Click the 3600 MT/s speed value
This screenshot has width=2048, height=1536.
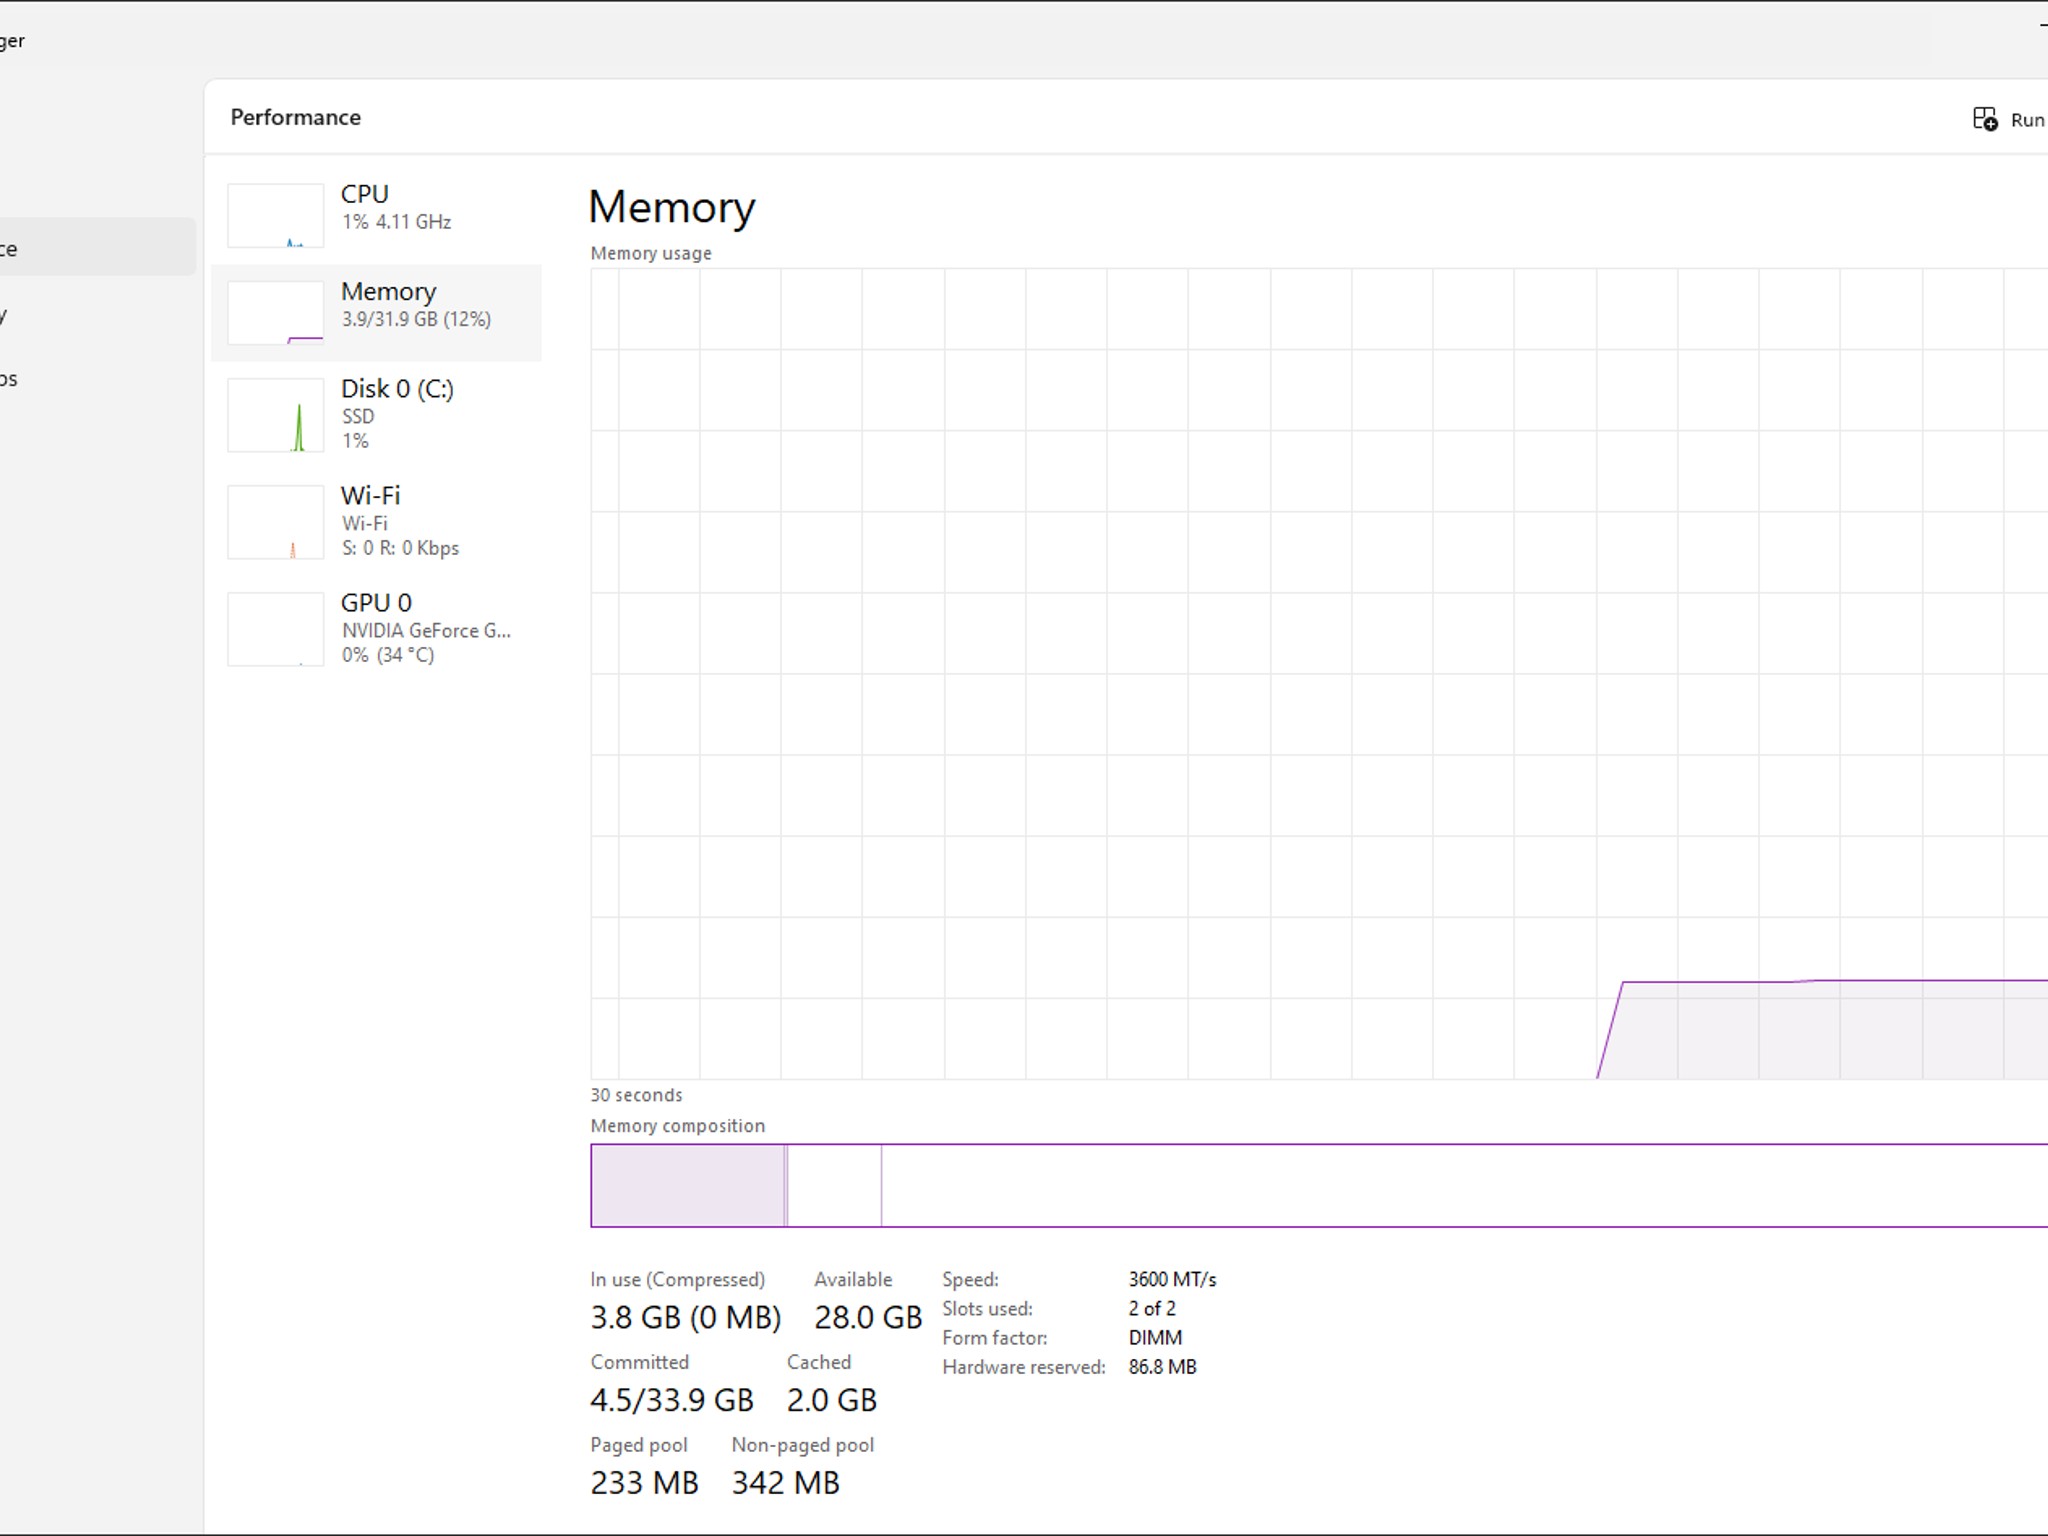pyautogui.click(x=1172, y=1279)
